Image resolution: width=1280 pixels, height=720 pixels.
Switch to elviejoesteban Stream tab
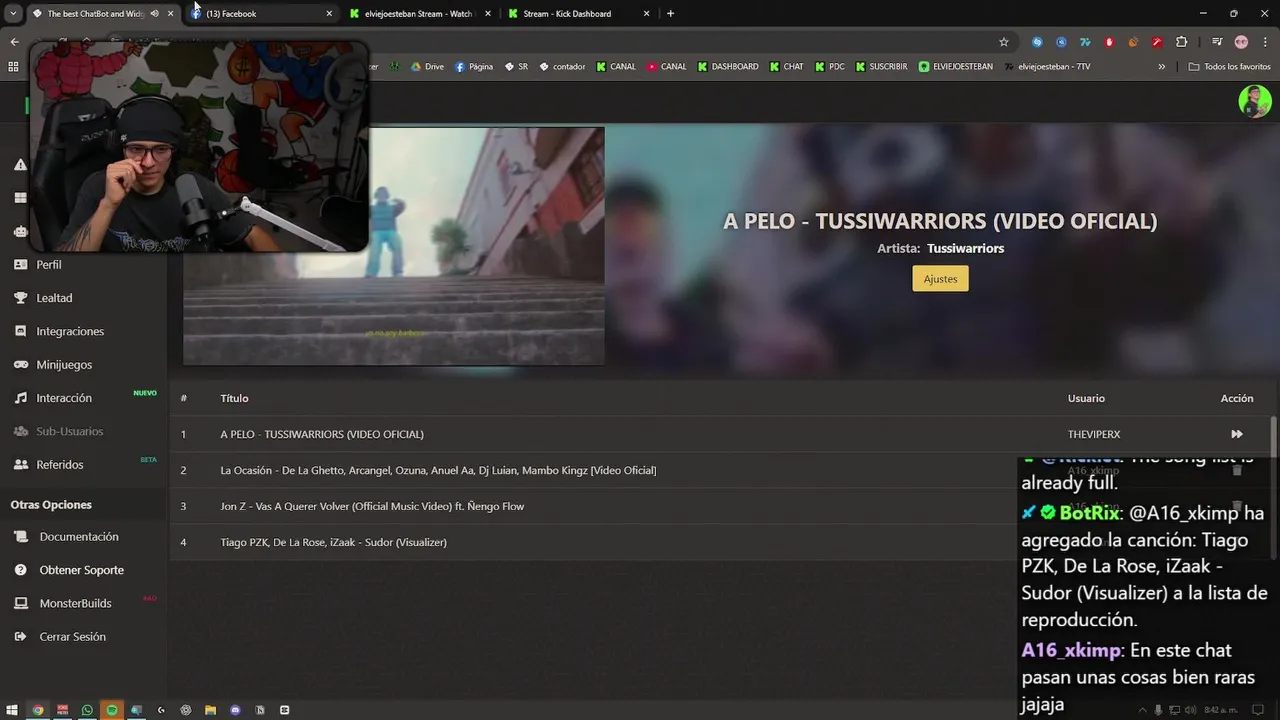pos(418,14)
